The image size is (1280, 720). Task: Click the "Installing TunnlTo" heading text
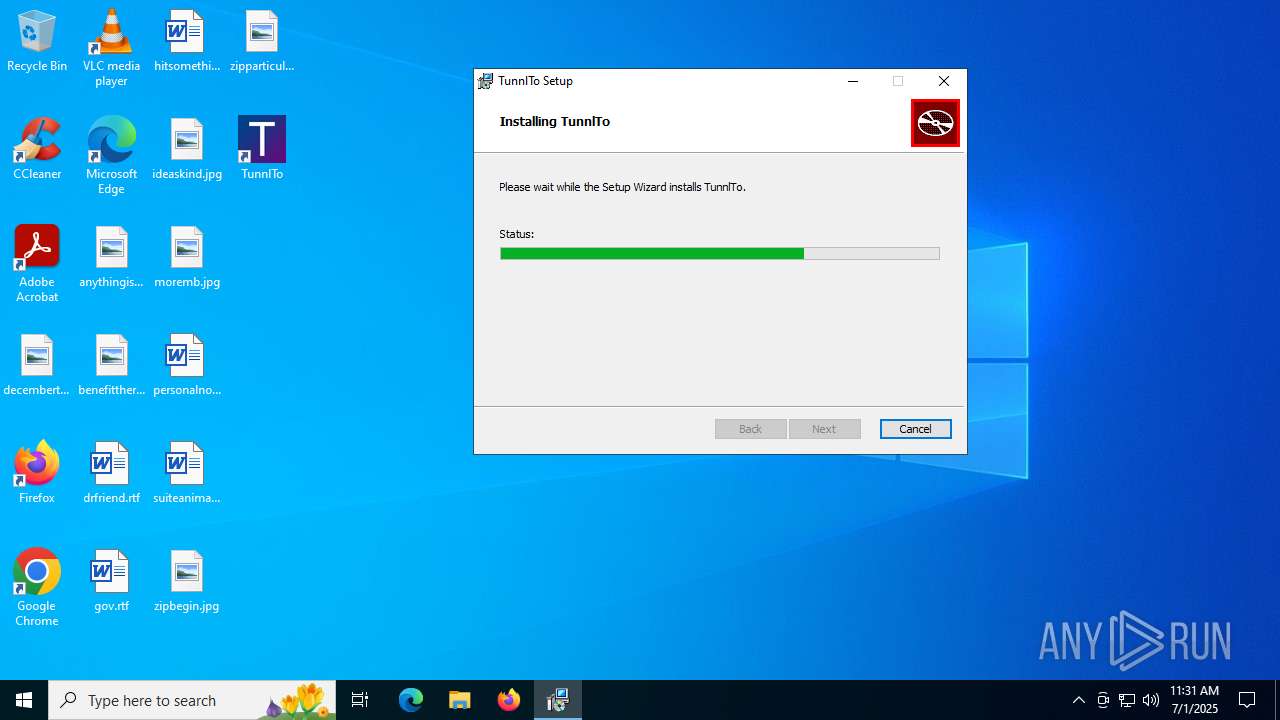point(554,122)
